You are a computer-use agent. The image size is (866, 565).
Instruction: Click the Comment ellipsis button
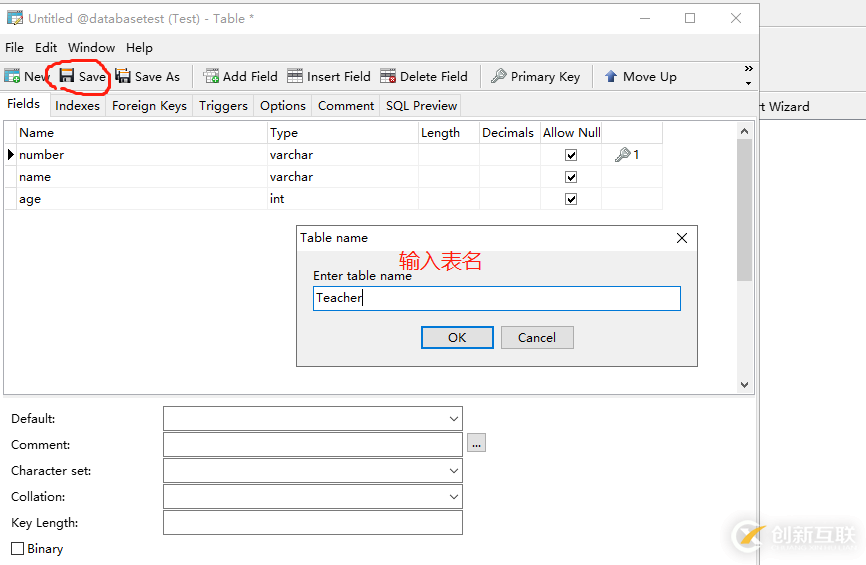tap(476, 443)
